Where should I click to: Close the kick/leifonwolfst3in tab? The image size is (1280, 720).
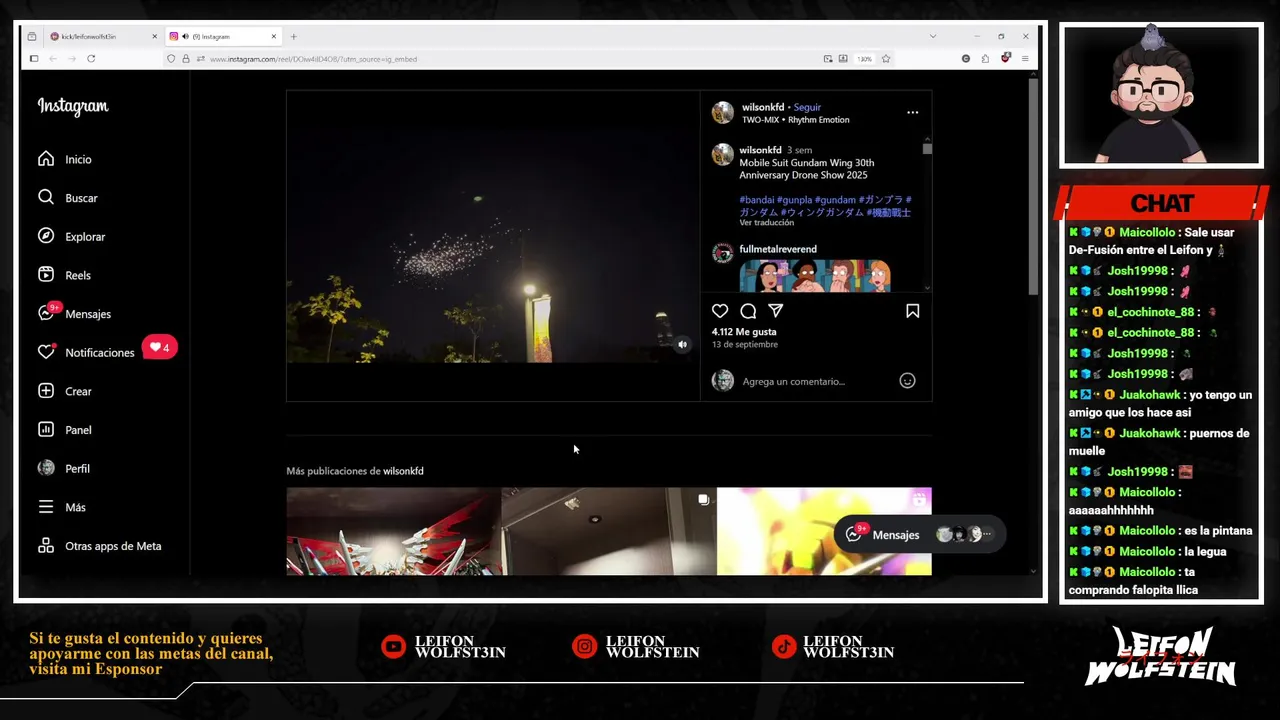pyautogui.click(x=155, y=36)
